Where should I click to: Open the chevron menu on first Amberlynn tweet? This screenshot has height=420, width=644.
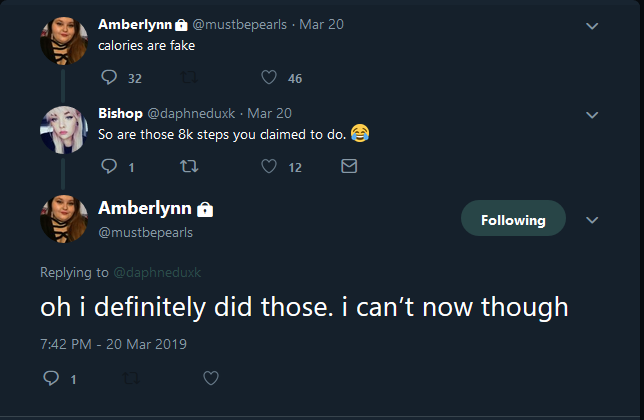pos(592,26)
